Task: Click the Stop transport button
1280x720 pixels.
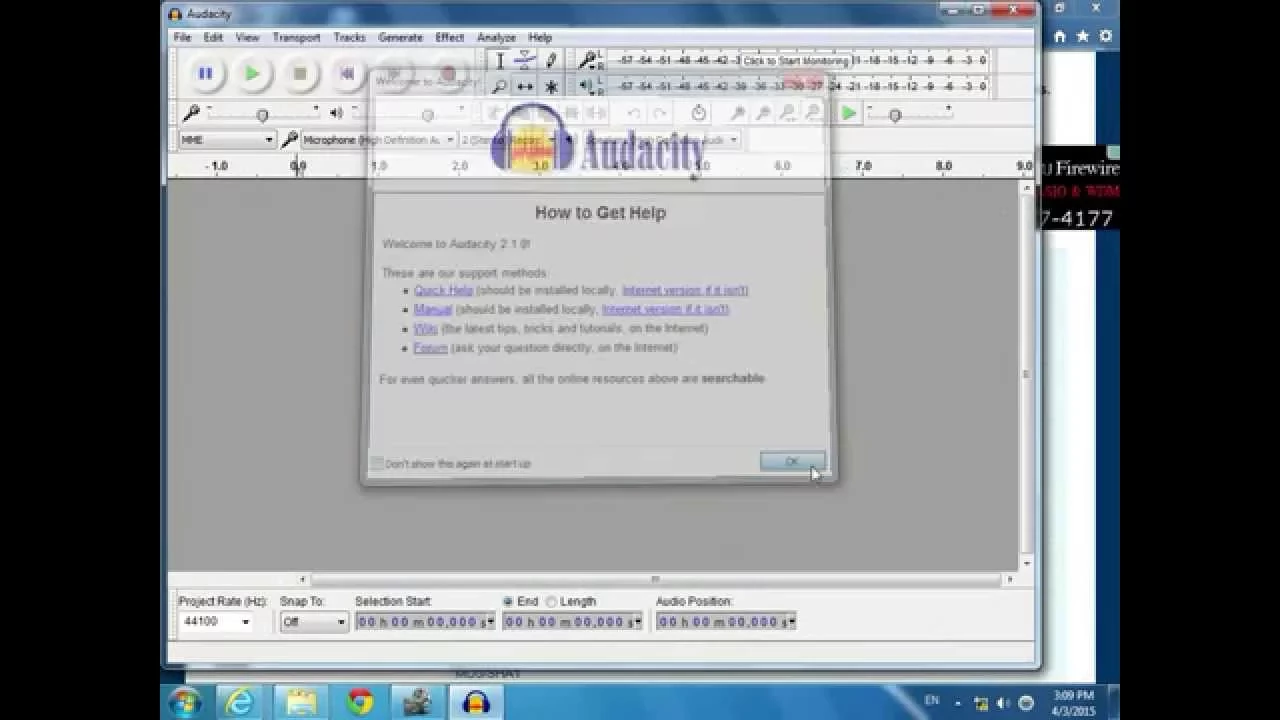Action: pos(300,74)
